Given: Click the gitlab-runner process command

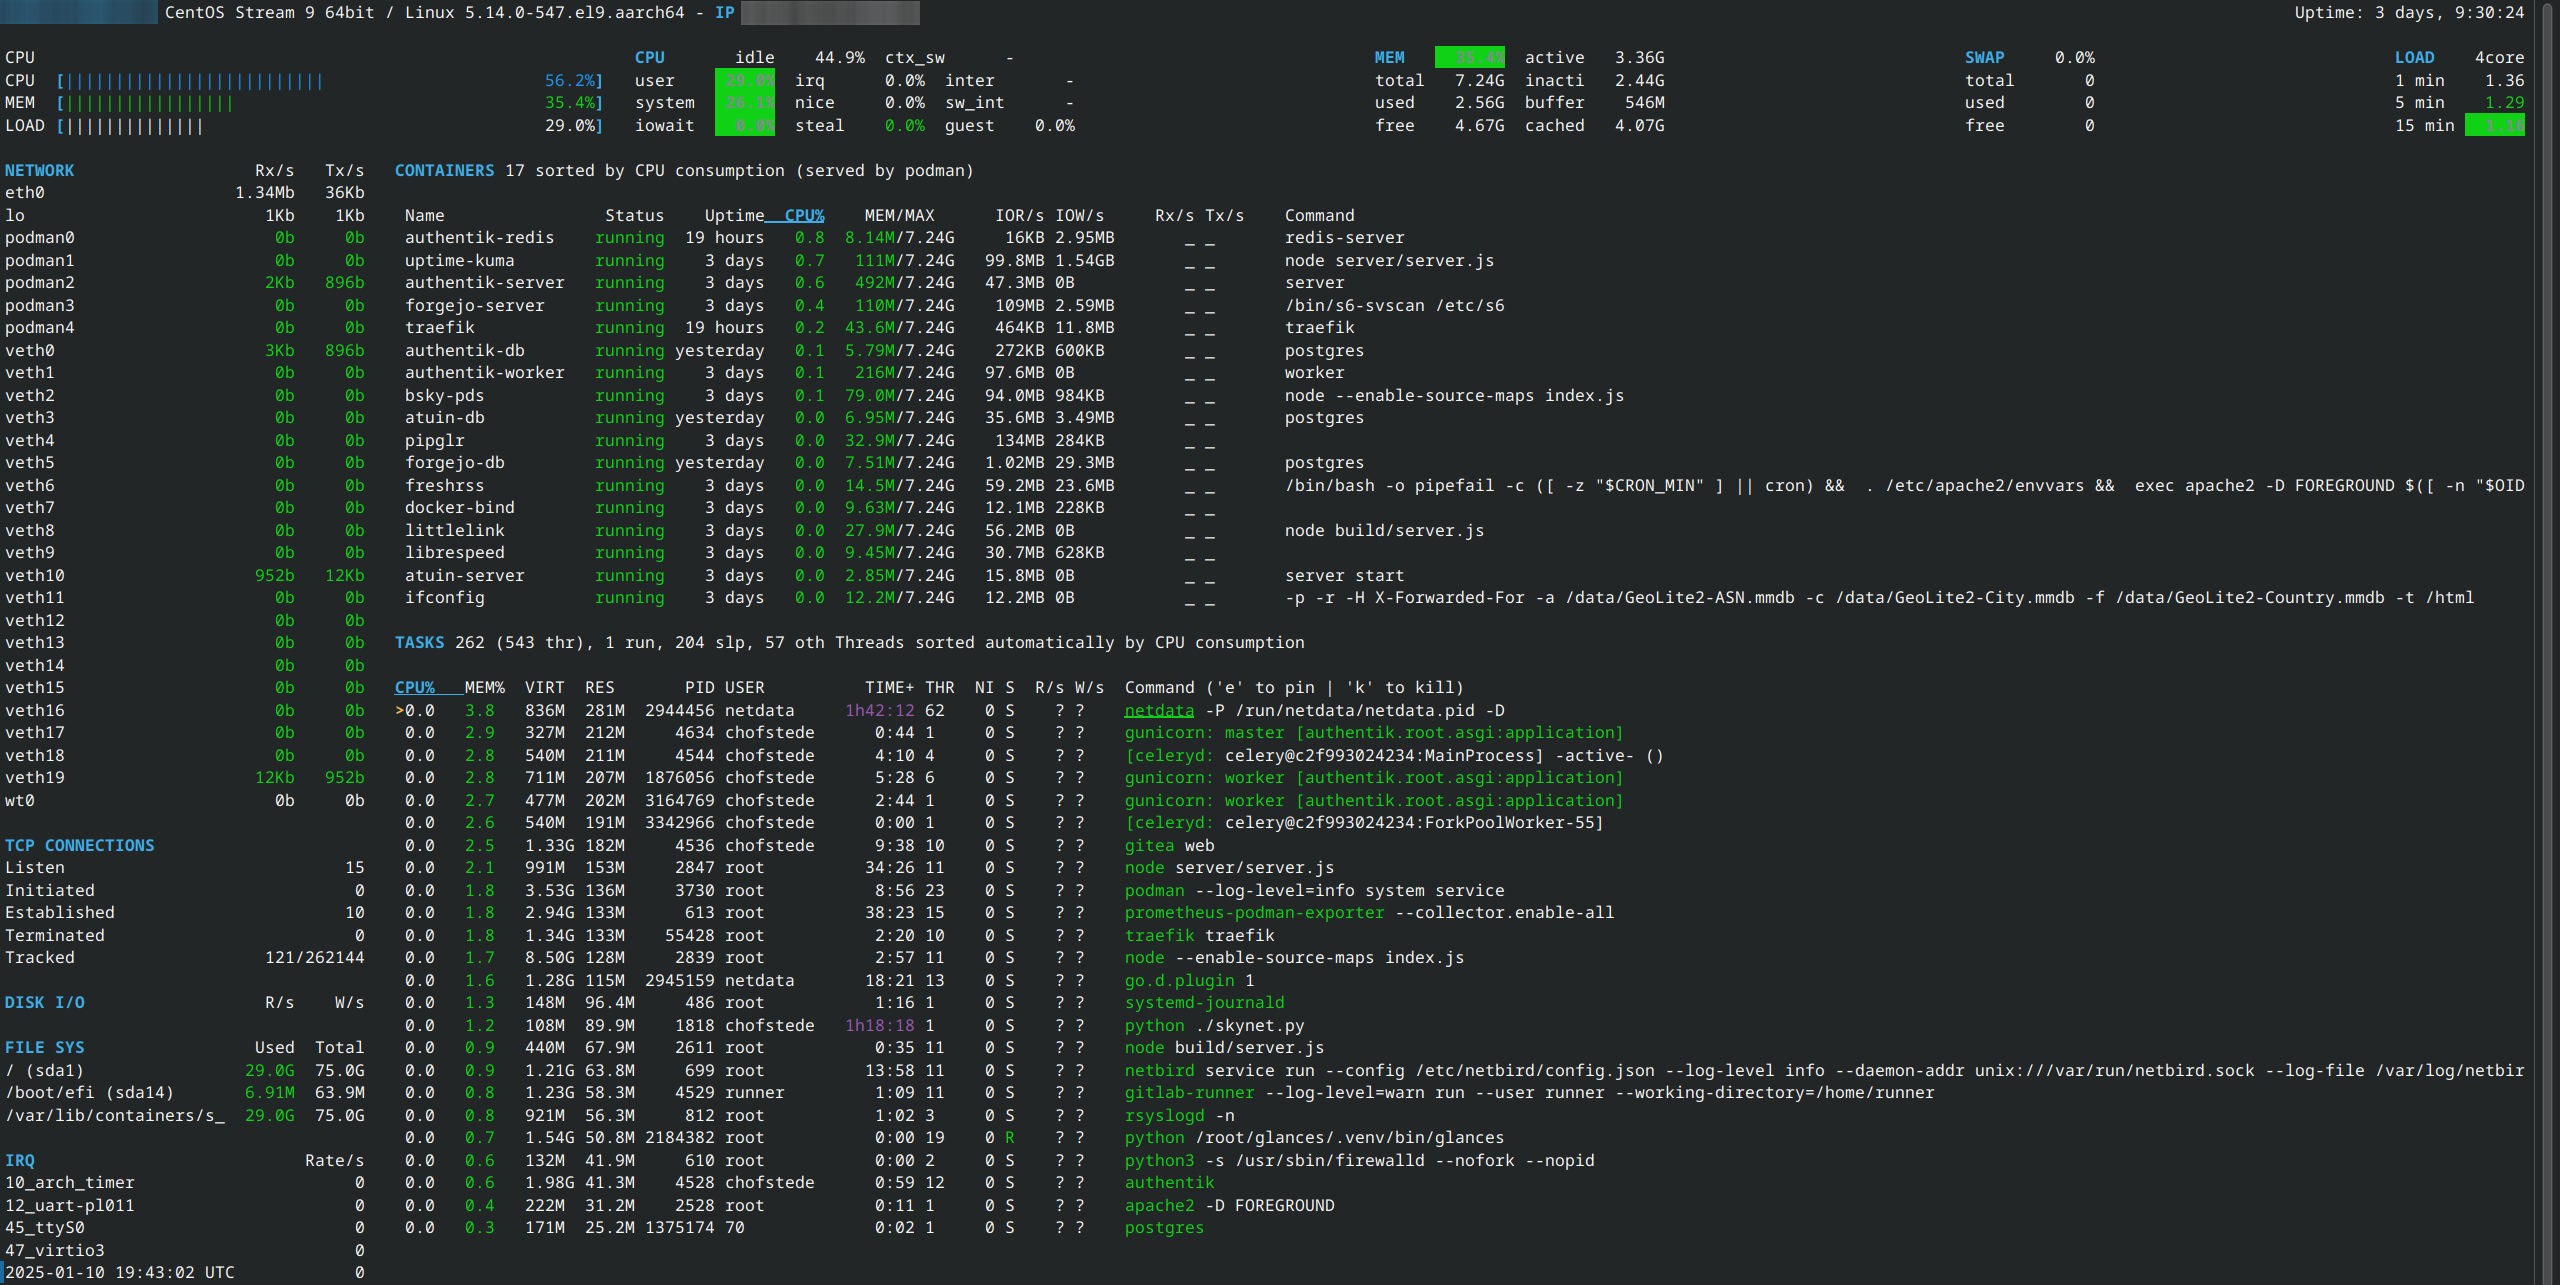Looking at the screenshot, I should coord(1188,1092).
